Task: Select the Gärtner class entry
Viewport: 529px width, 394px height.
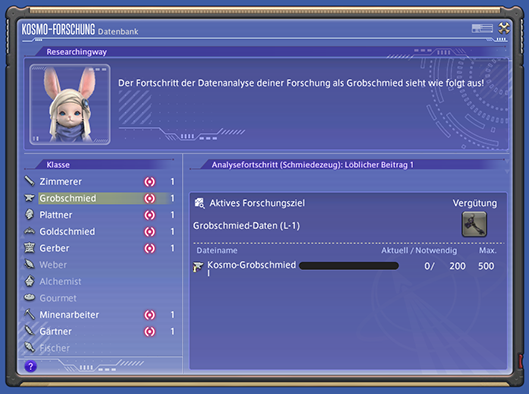Action: 100,331
